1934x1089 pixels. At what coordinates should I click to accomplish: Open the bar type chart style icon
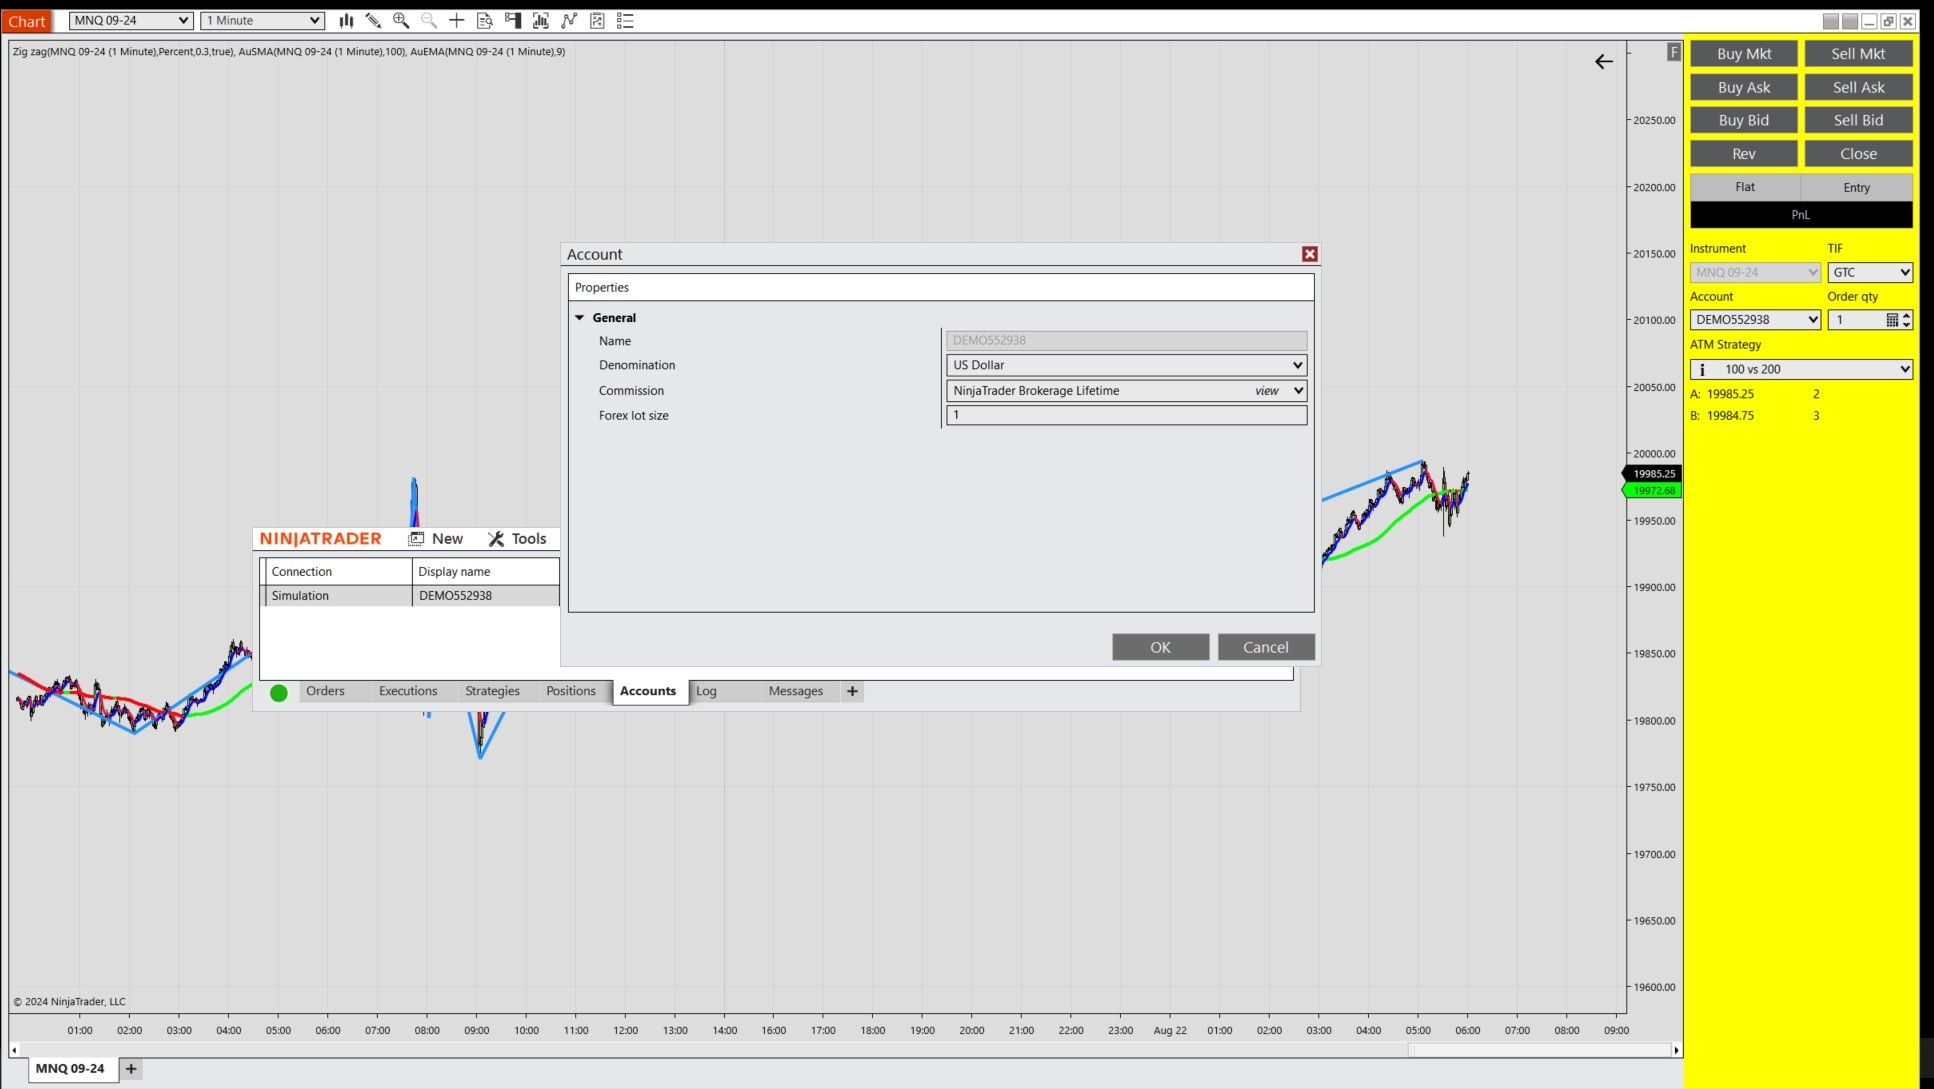(x=346, y=20)
